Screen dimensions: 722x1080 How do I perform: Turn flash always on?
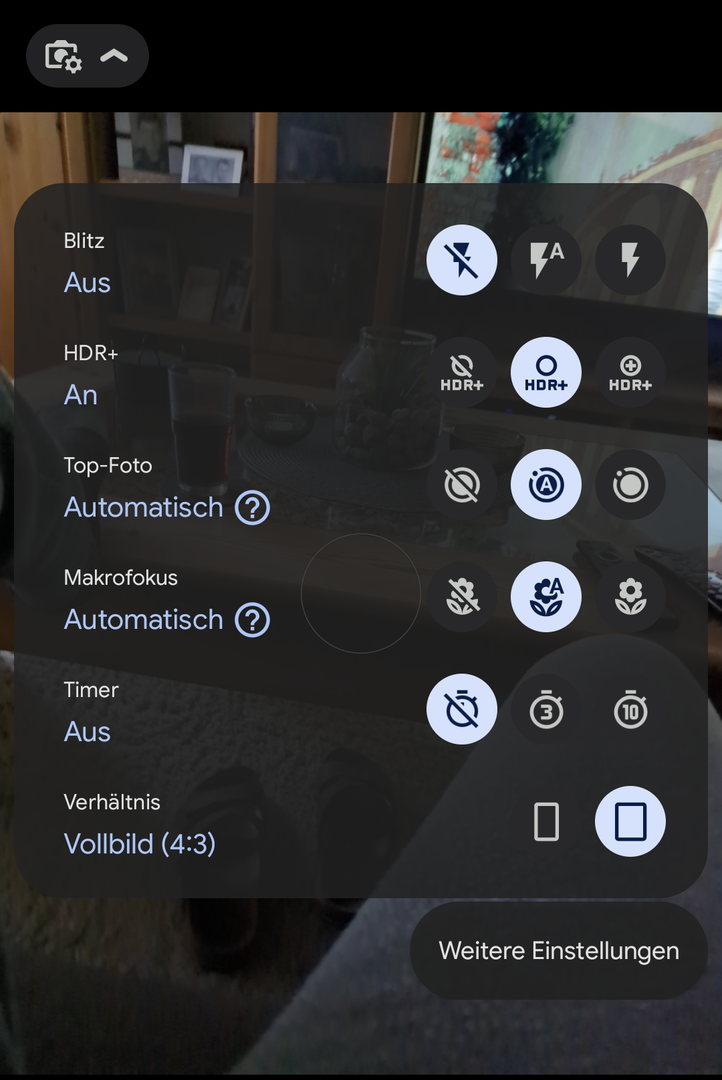[630, 260]
